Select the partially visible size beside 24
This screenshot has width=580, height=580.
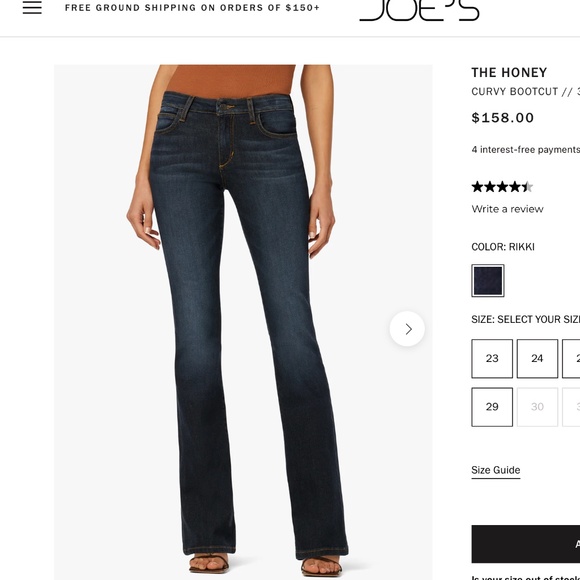(571, 358)
